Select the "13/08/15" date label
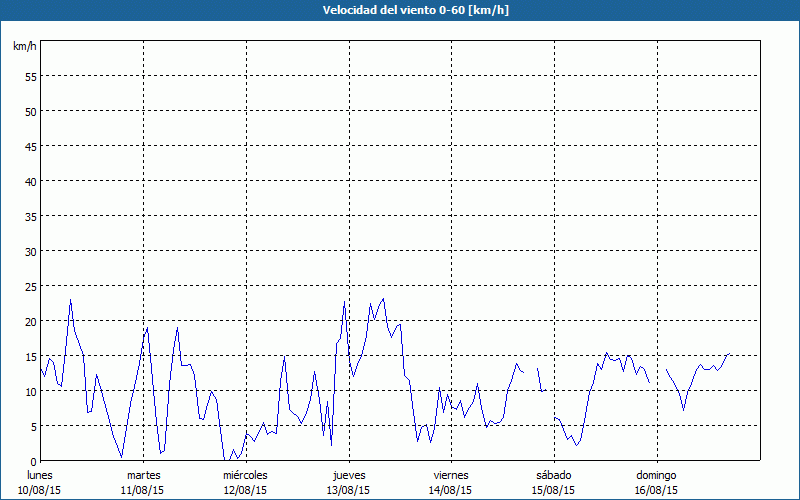Screen dimensions: 800x500 coord(348,490)
